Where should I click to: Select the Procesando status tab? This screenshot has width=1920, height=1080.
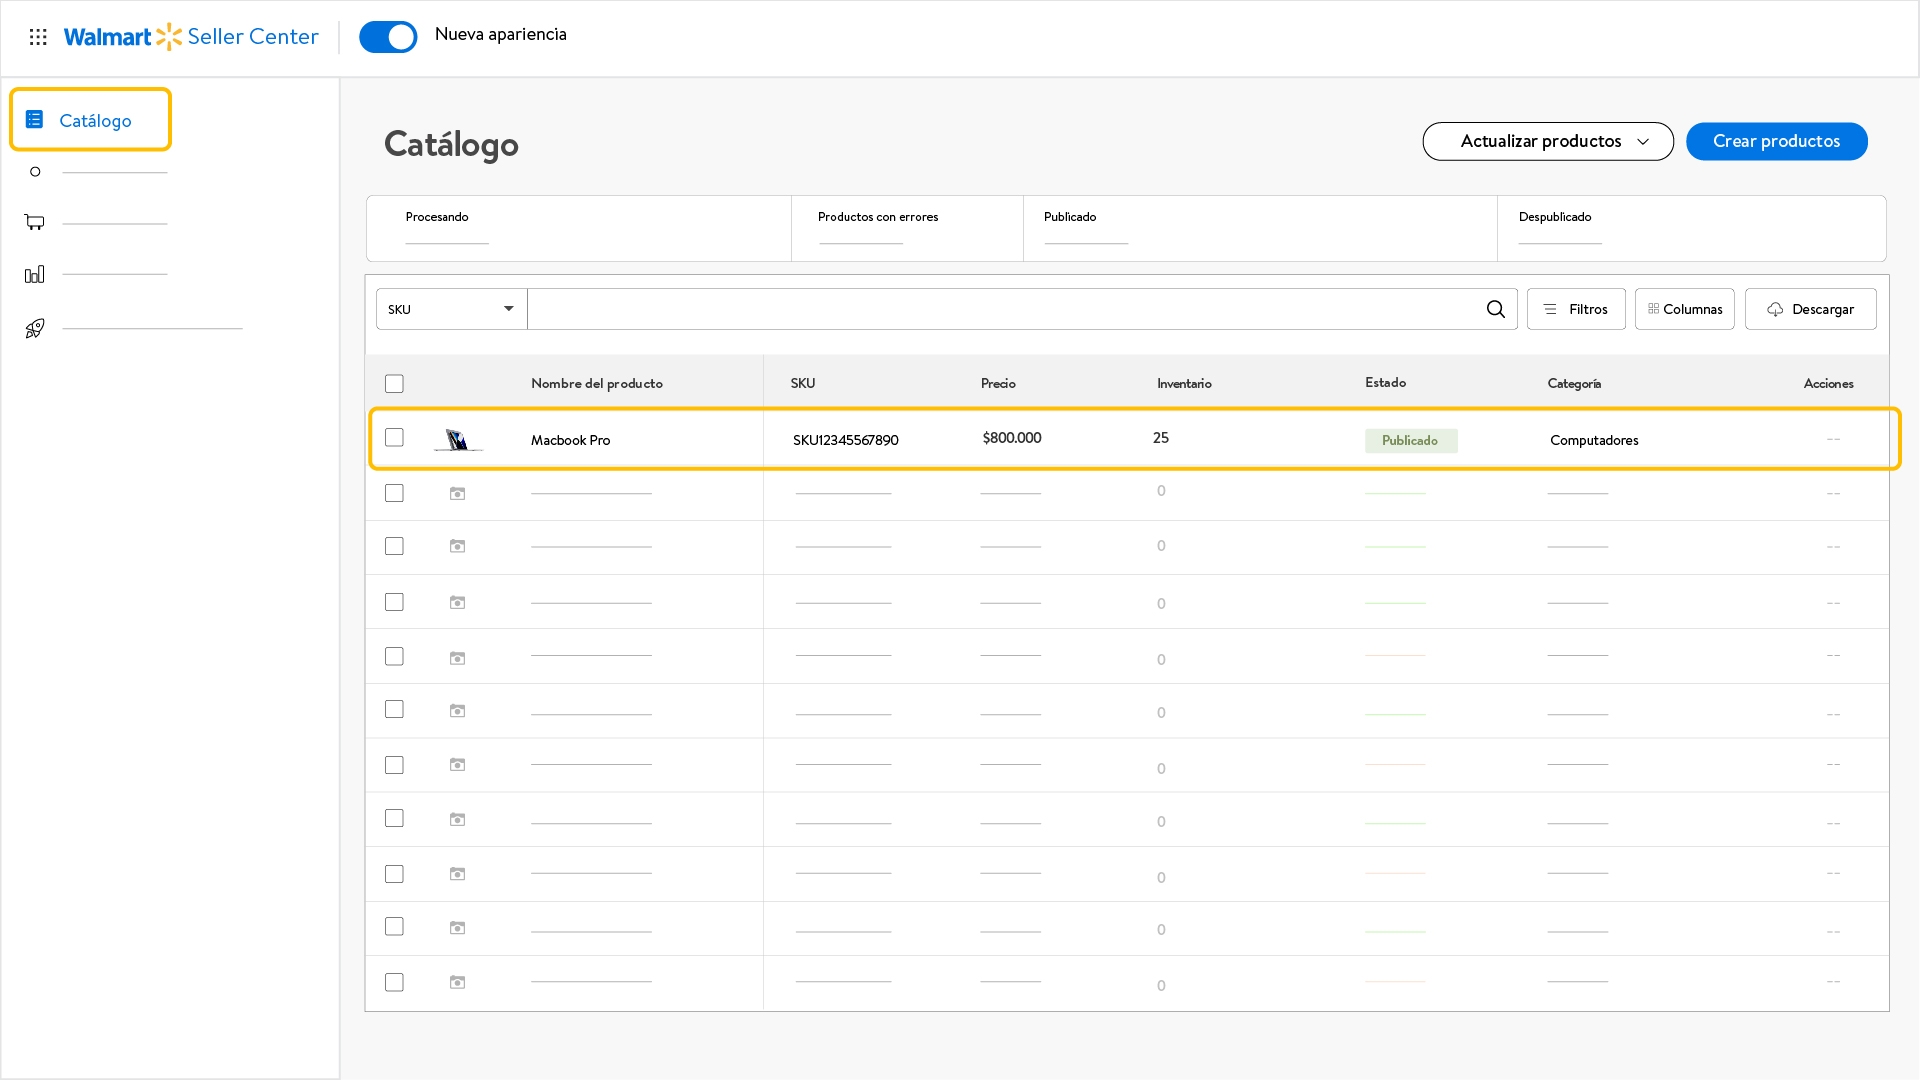tap(579, 229)
